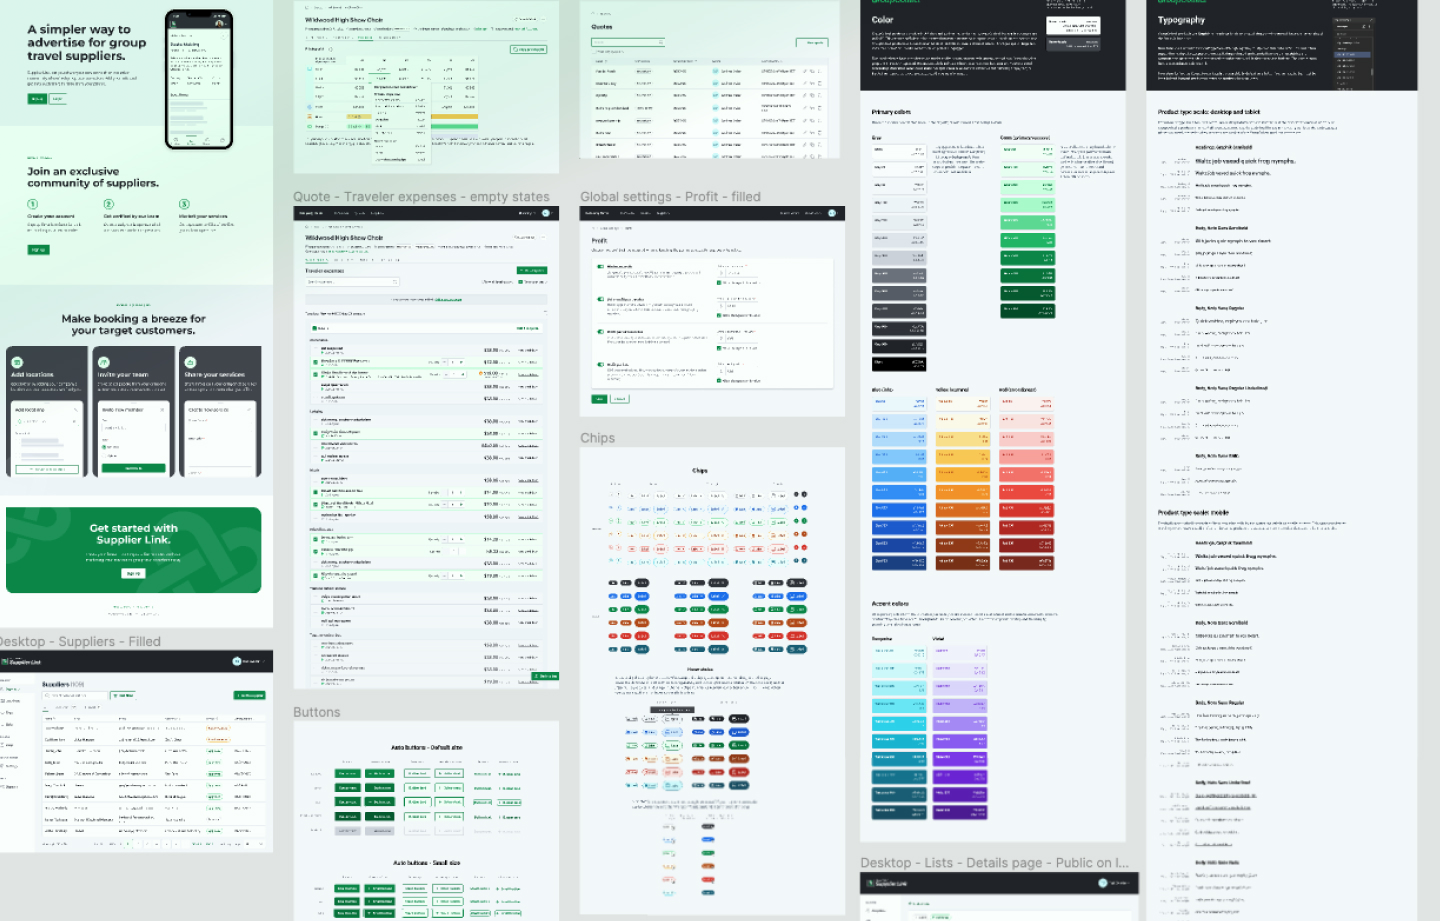1440x921 pixels.
Task: Click the user avatar in Global settings frame header
Action: click(832, 213)
